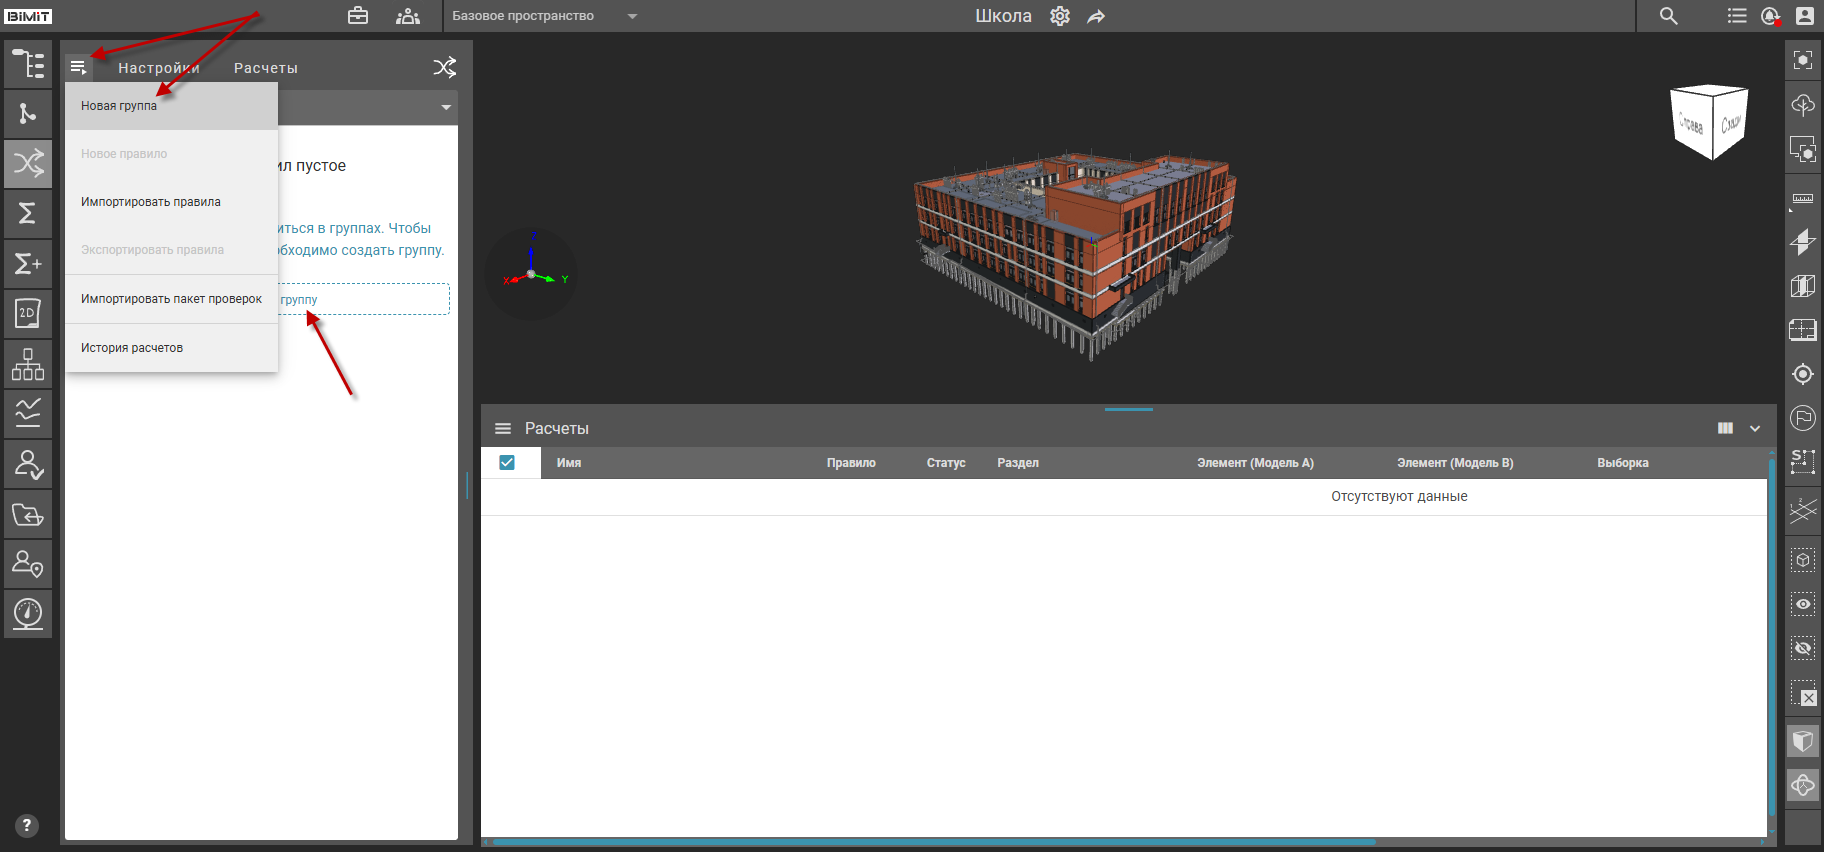Collapse the Расчеты panel with chevron
The width and height of the screenshot is (1824, 852).
click(x=1755, y=428)
